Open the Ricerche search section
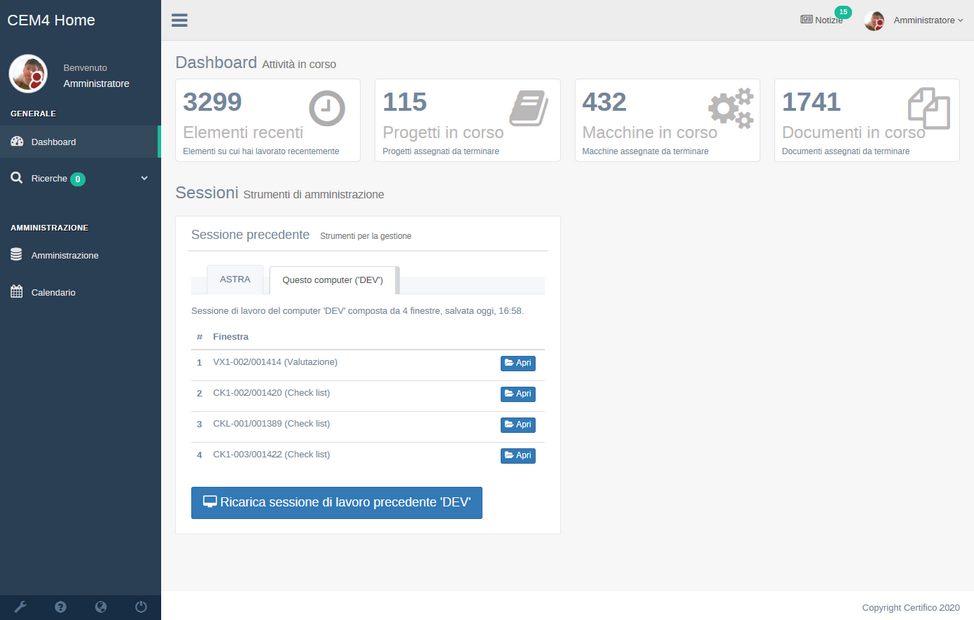 tap(52, 177)
